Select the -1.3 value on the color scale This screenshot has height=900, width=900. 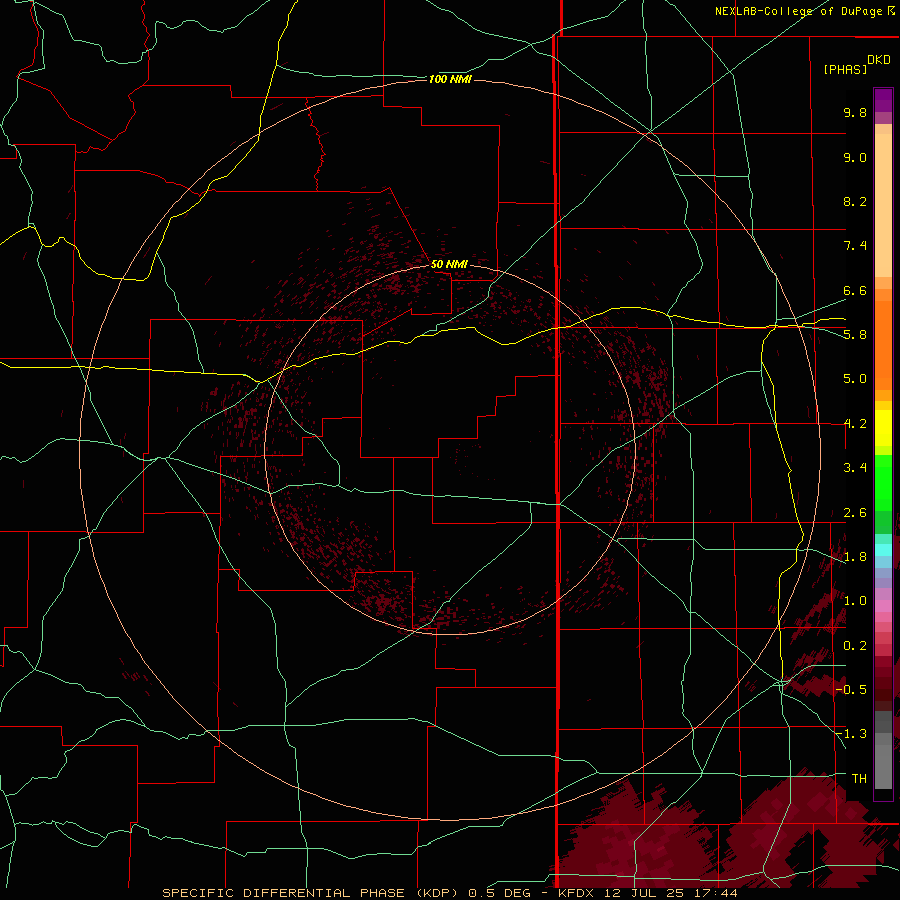coord(852,734)
